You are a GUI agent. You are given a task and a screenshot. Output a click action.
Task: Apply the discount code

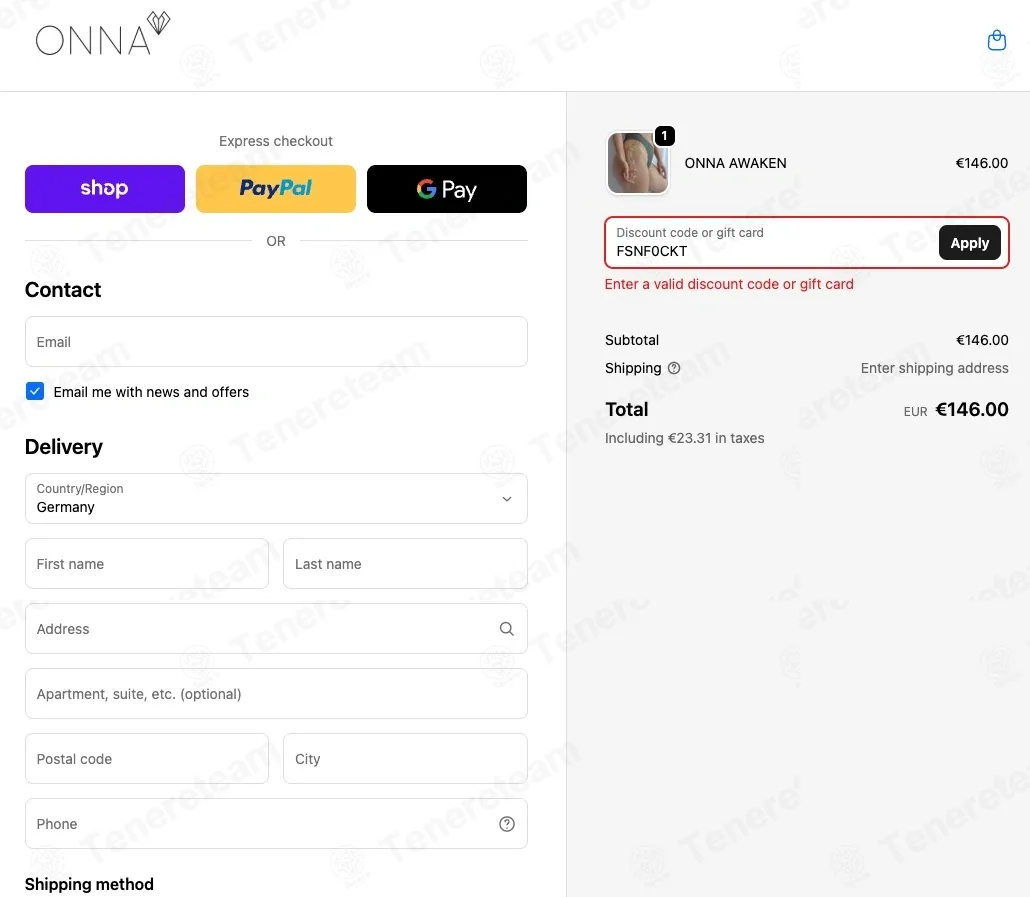pos(969,242)
